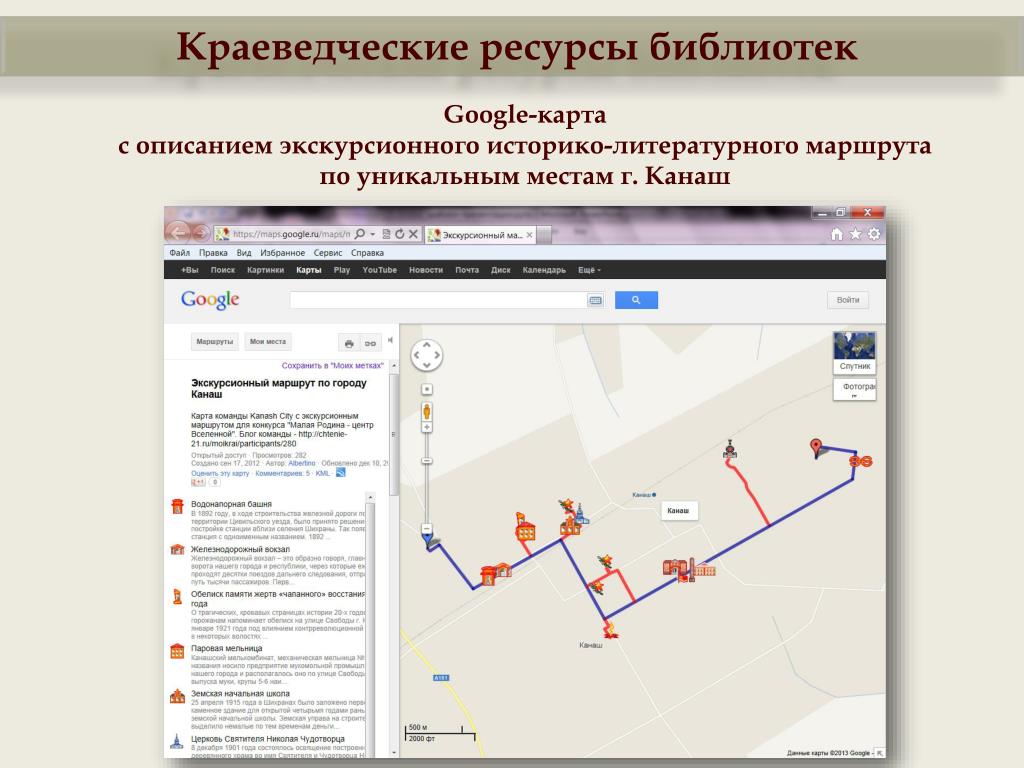Click the blue Google search button

pyautogui.click(x=636, y=300)
